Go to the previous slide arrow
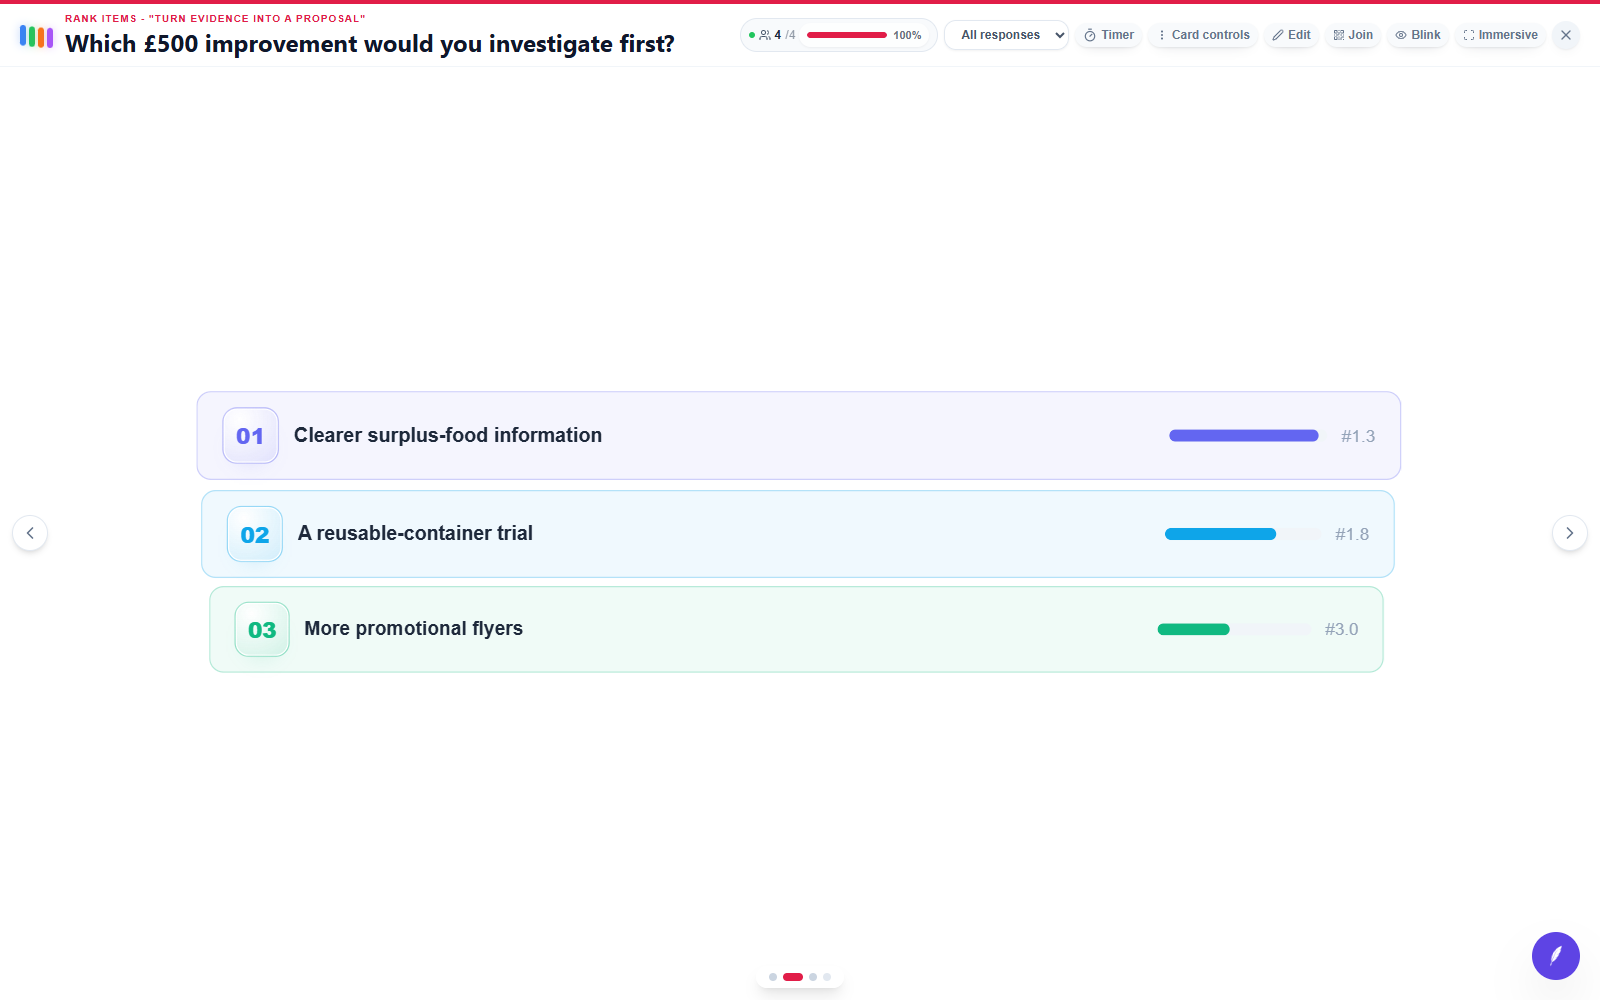The image size is (1600, 1000). pyautogui.click(x=30, y=533)
